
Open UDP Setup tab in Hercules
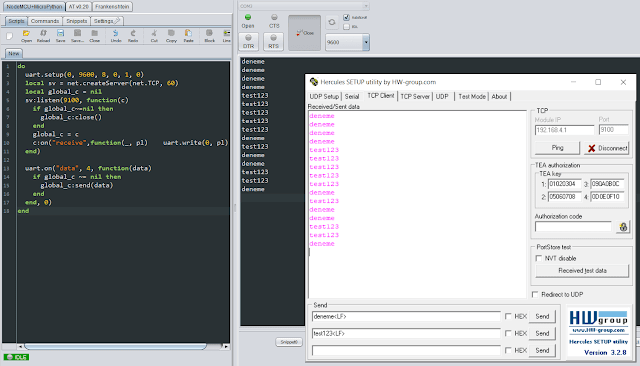[x=324, y=96]
